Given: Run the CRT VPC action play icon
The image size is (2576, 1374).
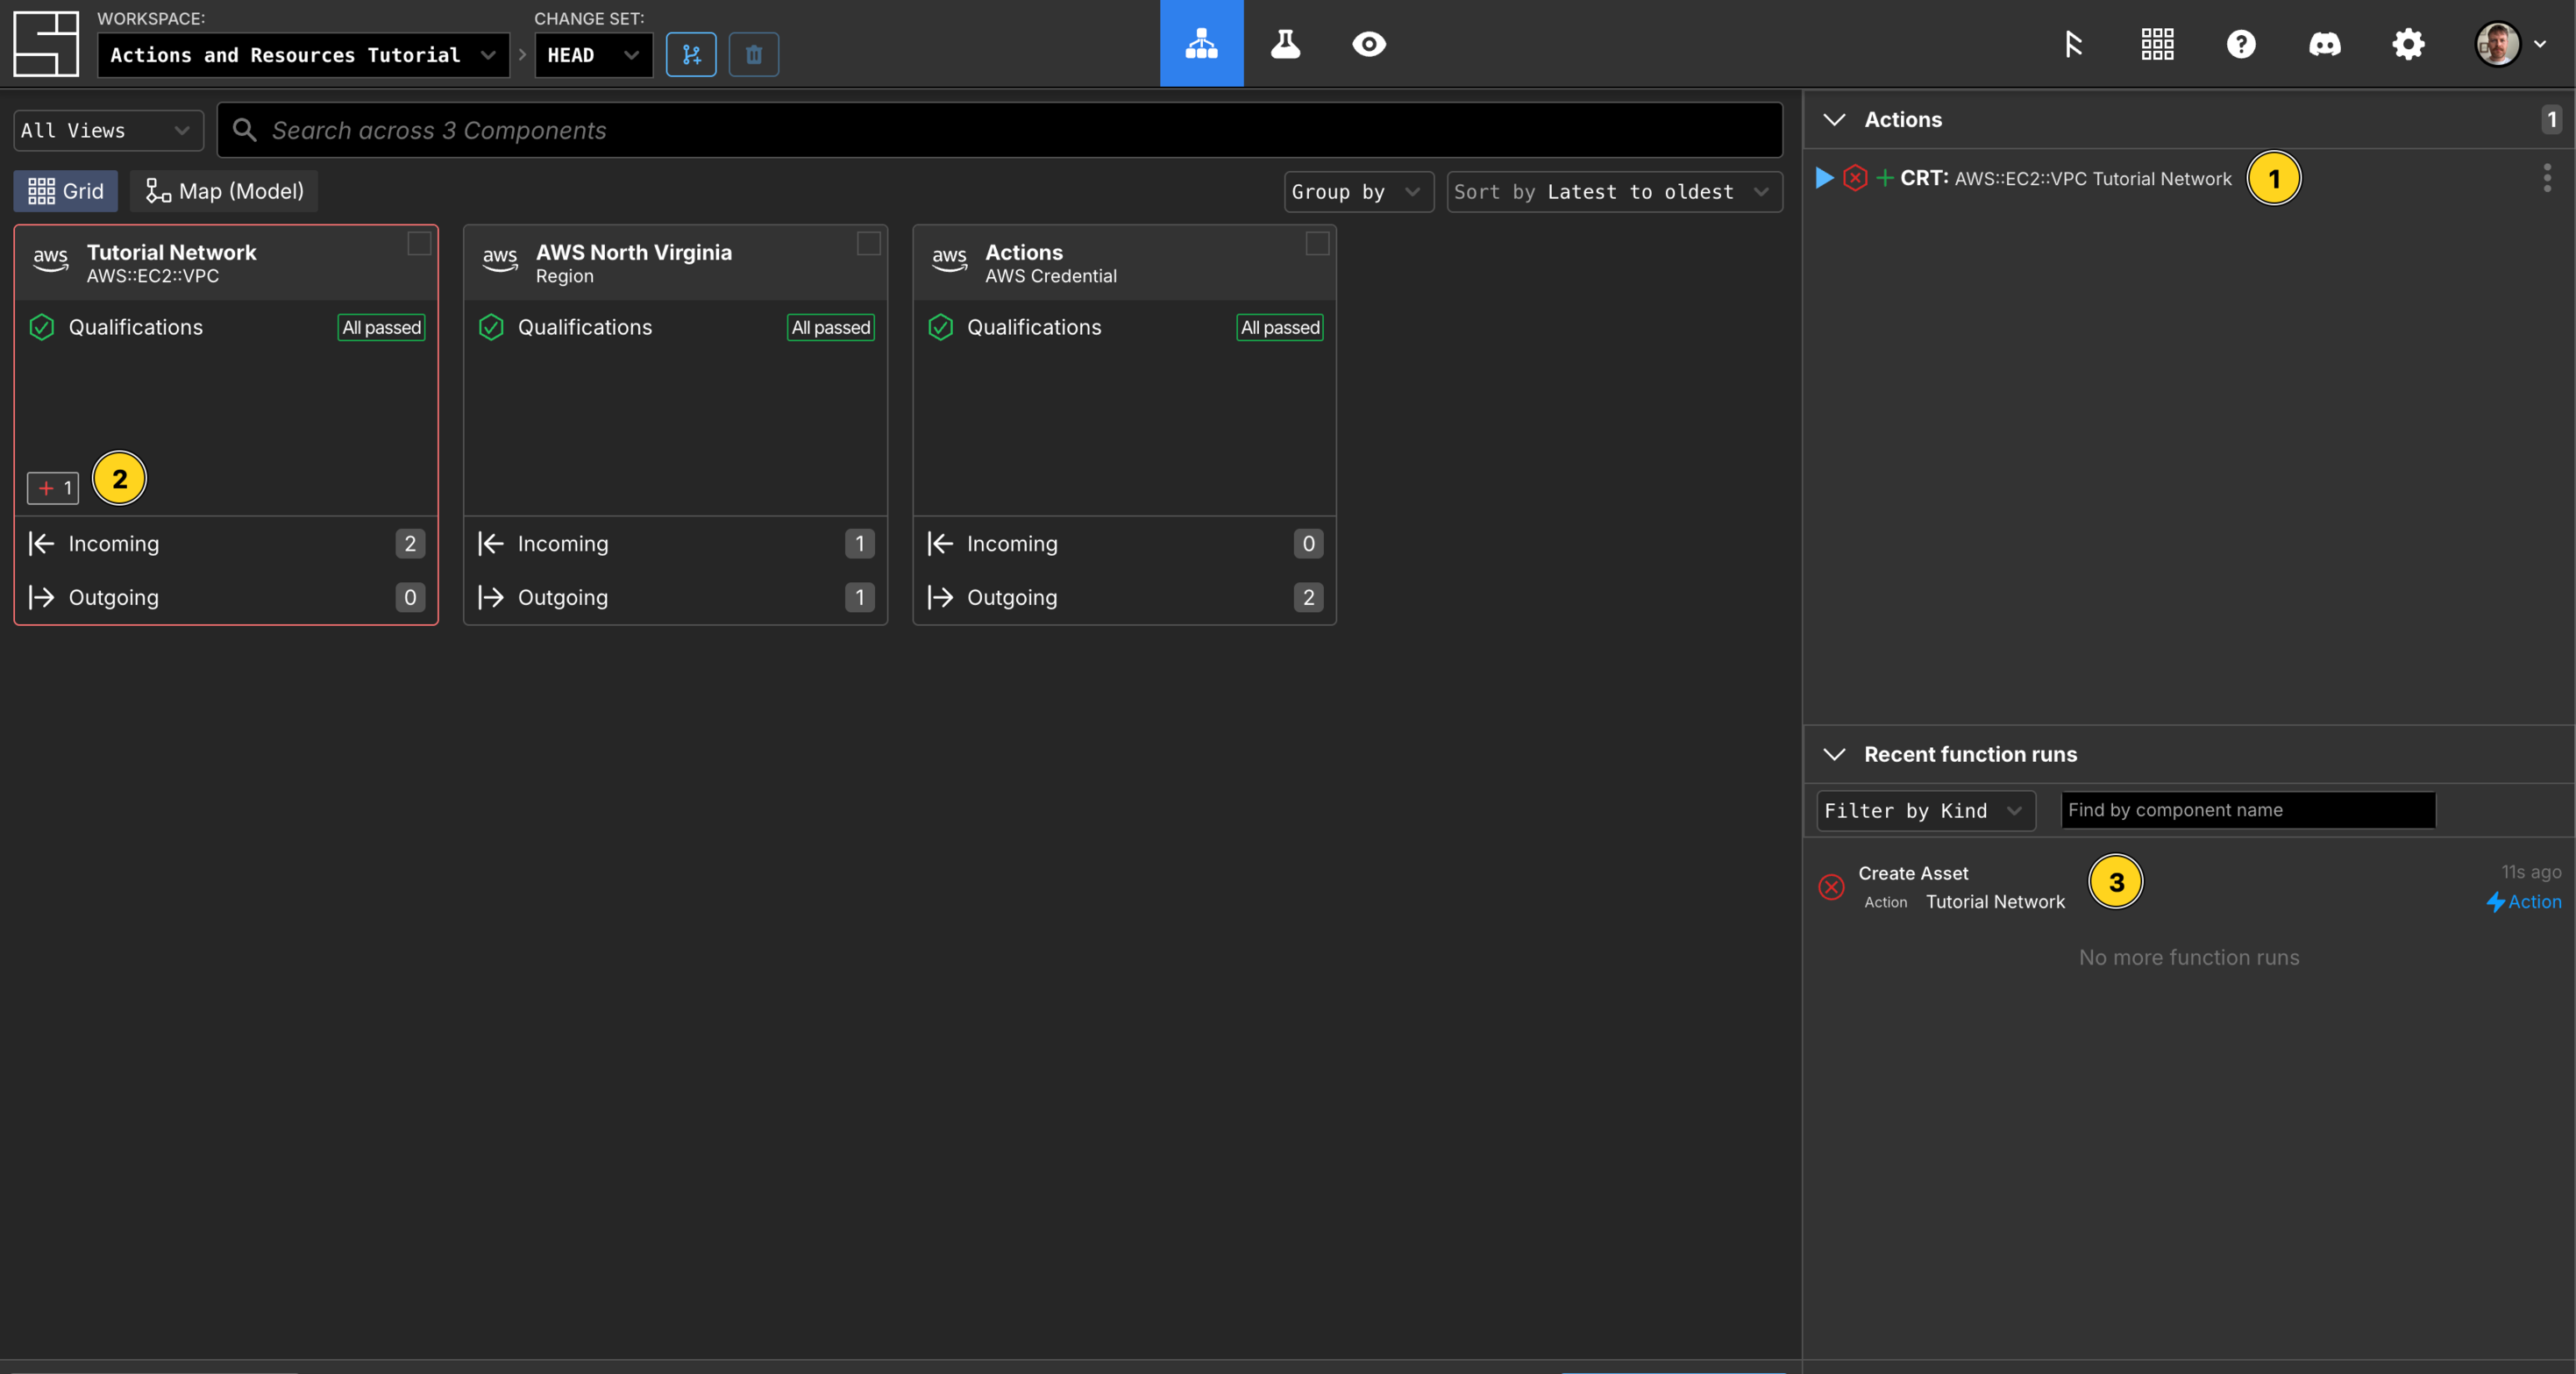Looking at the screenshot, I should [1824, 178].
